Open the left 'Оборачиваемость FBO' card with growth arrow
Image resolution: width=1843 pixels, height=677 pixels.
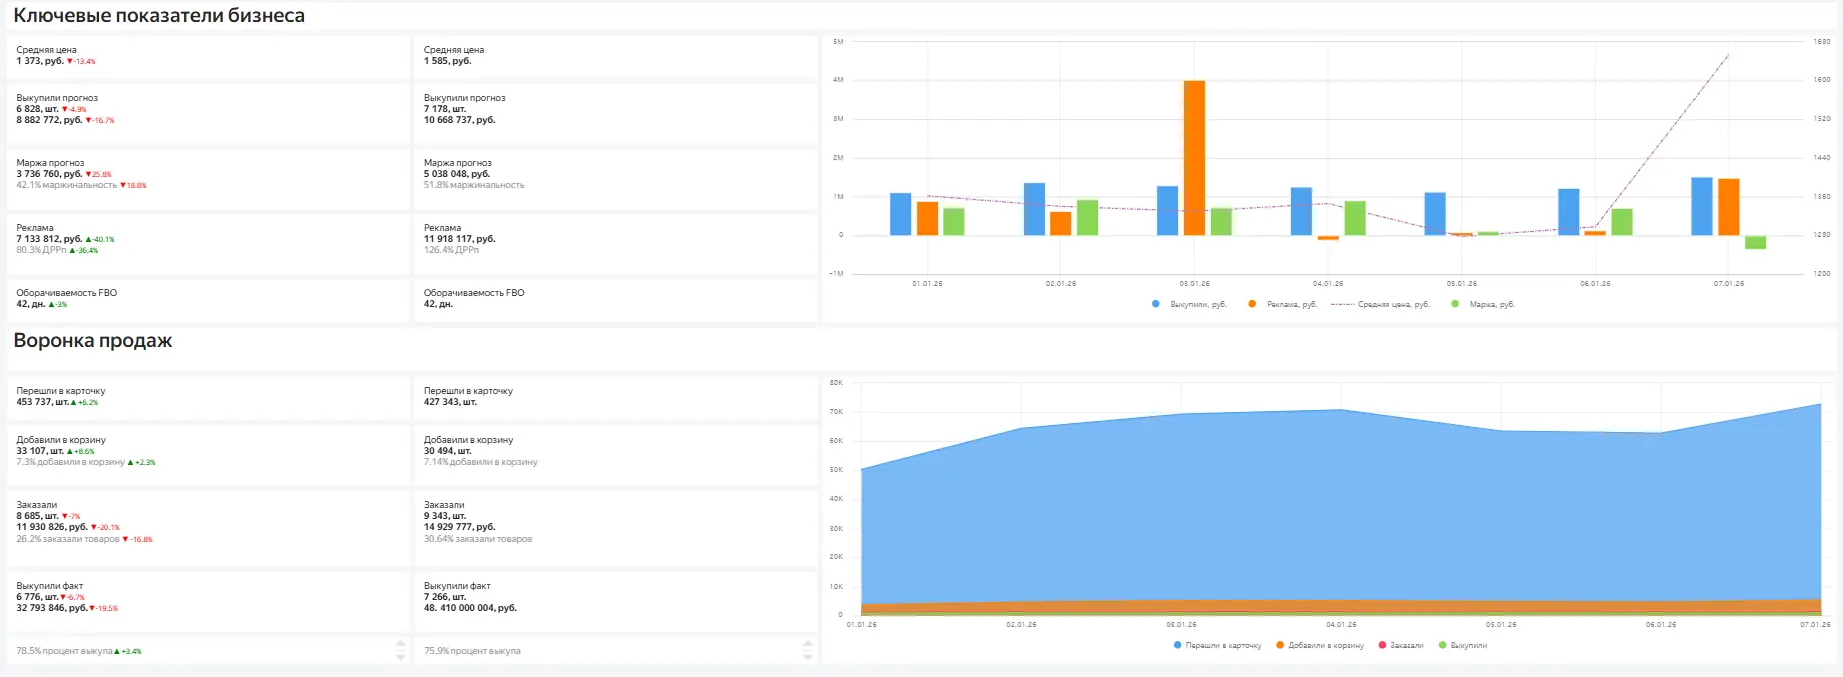208,299
